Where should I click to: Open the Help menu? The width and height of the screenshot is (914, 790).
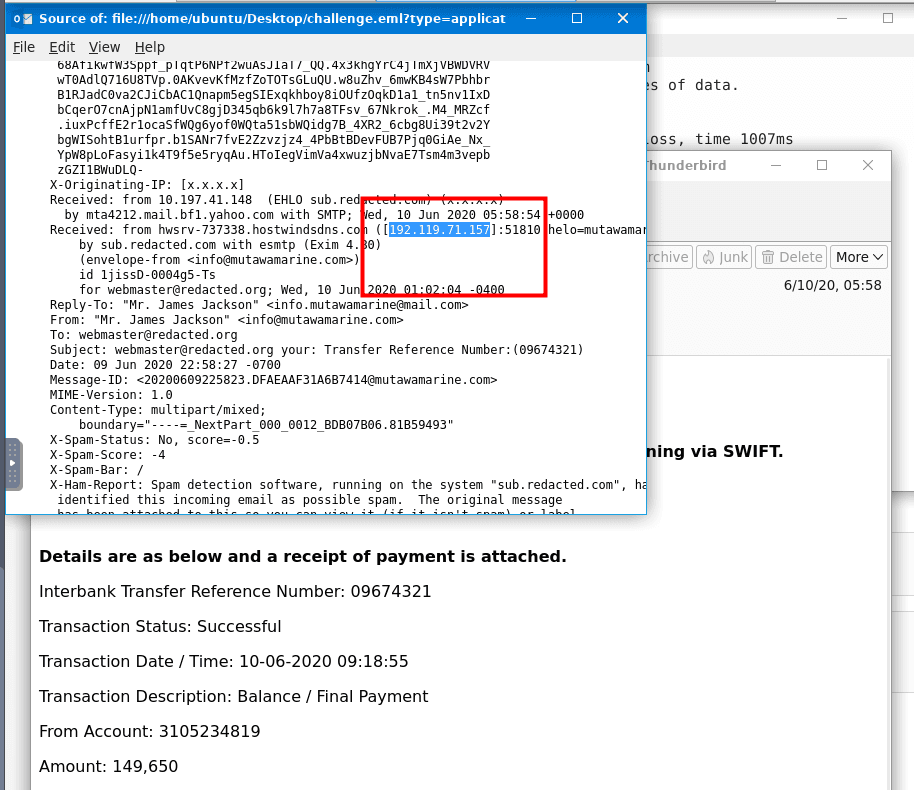point(150,47)
